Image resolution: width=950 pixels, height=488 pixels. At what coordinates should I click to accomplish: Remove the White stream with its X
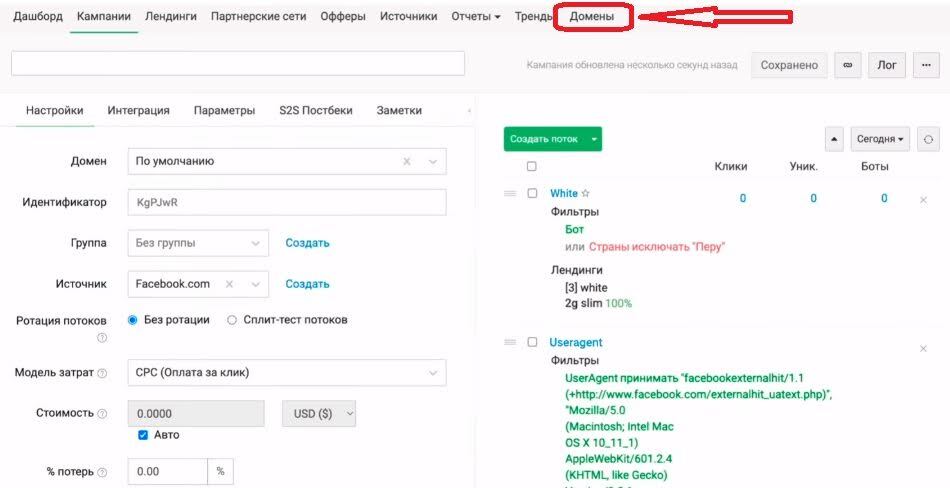pos(923,200)
